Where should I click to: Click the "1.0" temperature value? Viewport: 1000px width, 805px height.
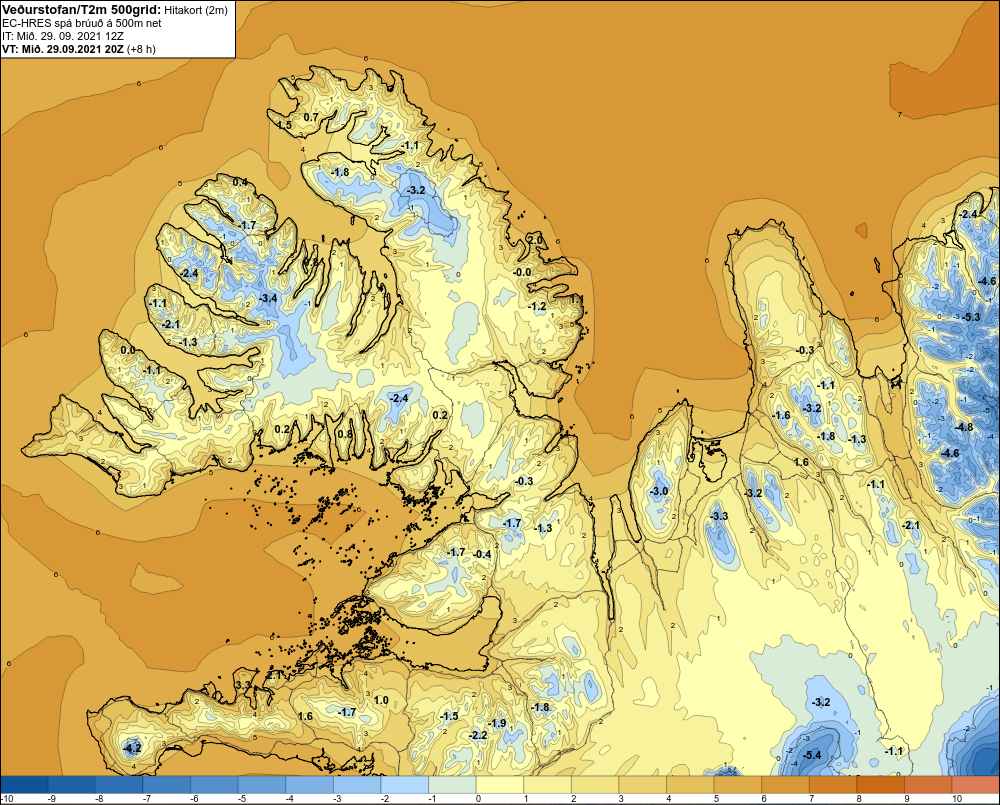click(381, 700)
